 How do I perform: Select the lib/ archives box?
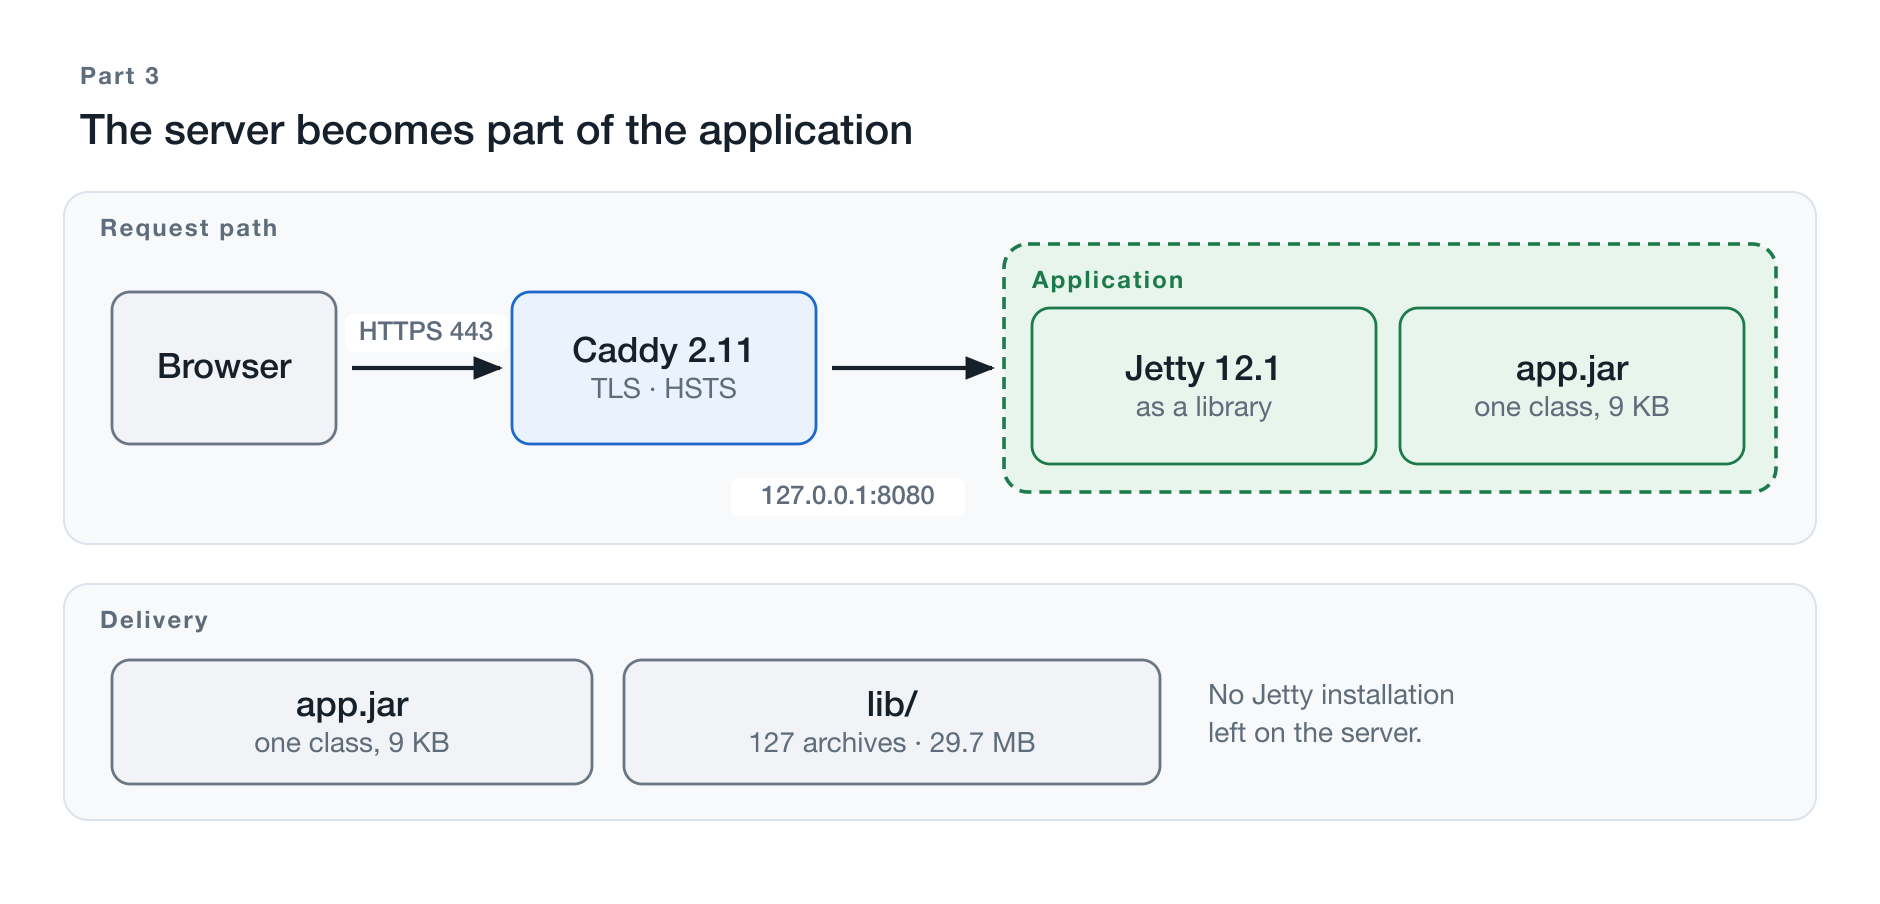(x=892, y=722)
